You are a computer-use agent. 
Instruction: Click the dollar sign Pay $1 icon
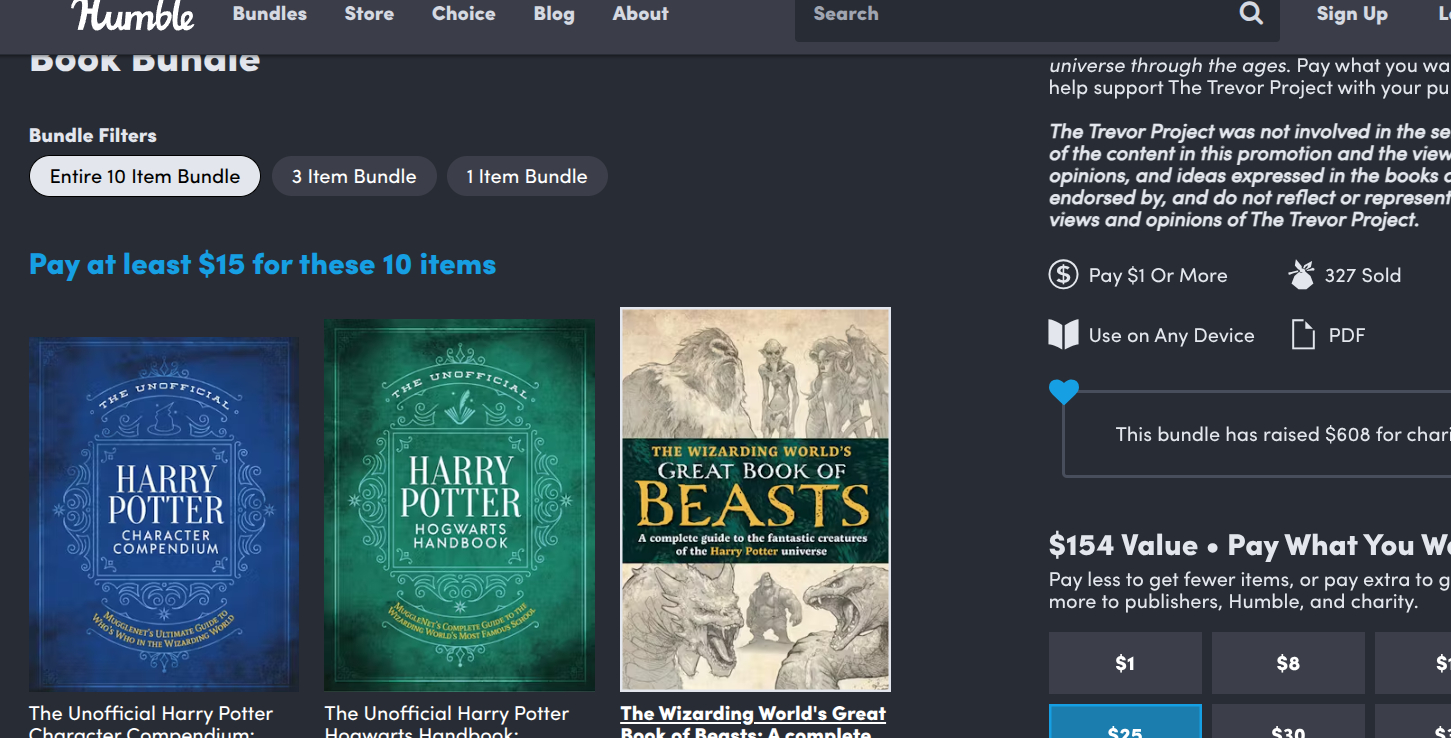point(1063,275)
